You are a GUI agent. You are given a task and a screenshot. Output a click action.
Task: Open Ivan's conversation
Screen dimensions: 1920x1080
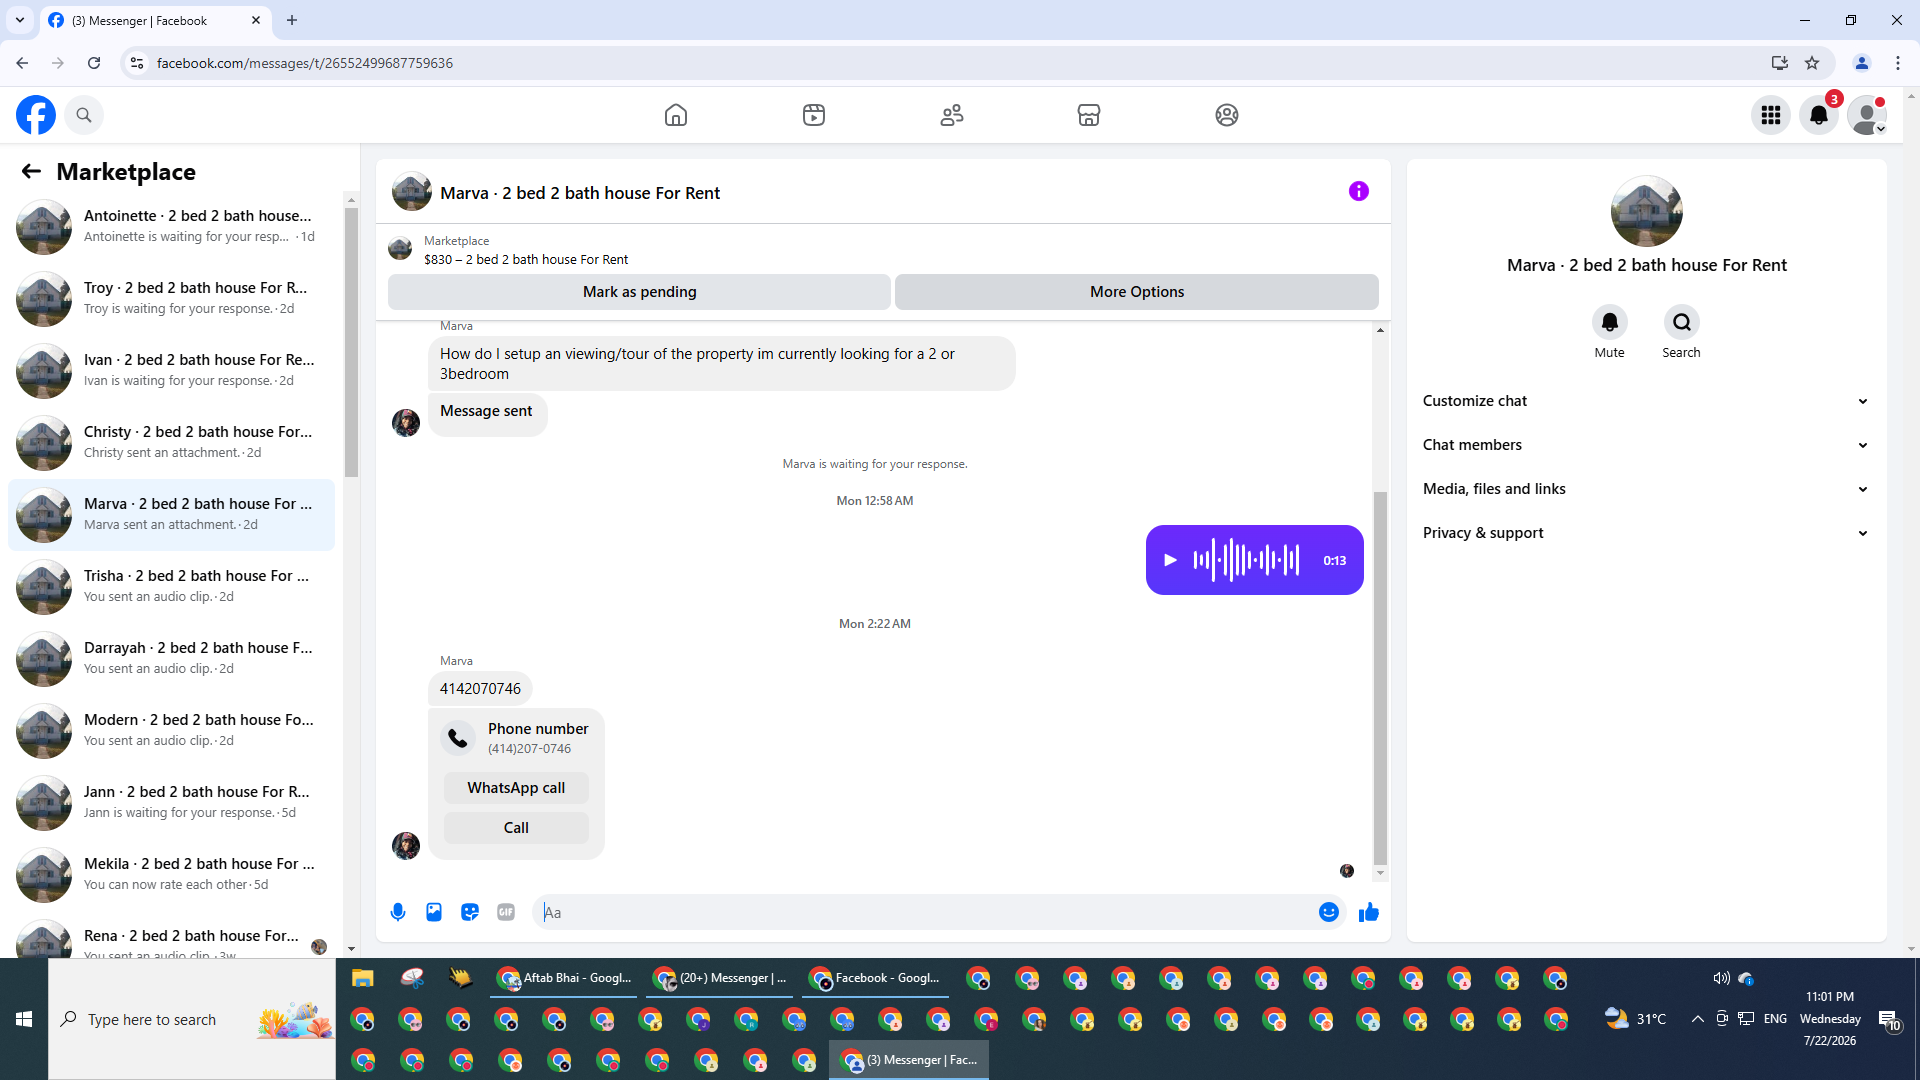click(172, 370)
